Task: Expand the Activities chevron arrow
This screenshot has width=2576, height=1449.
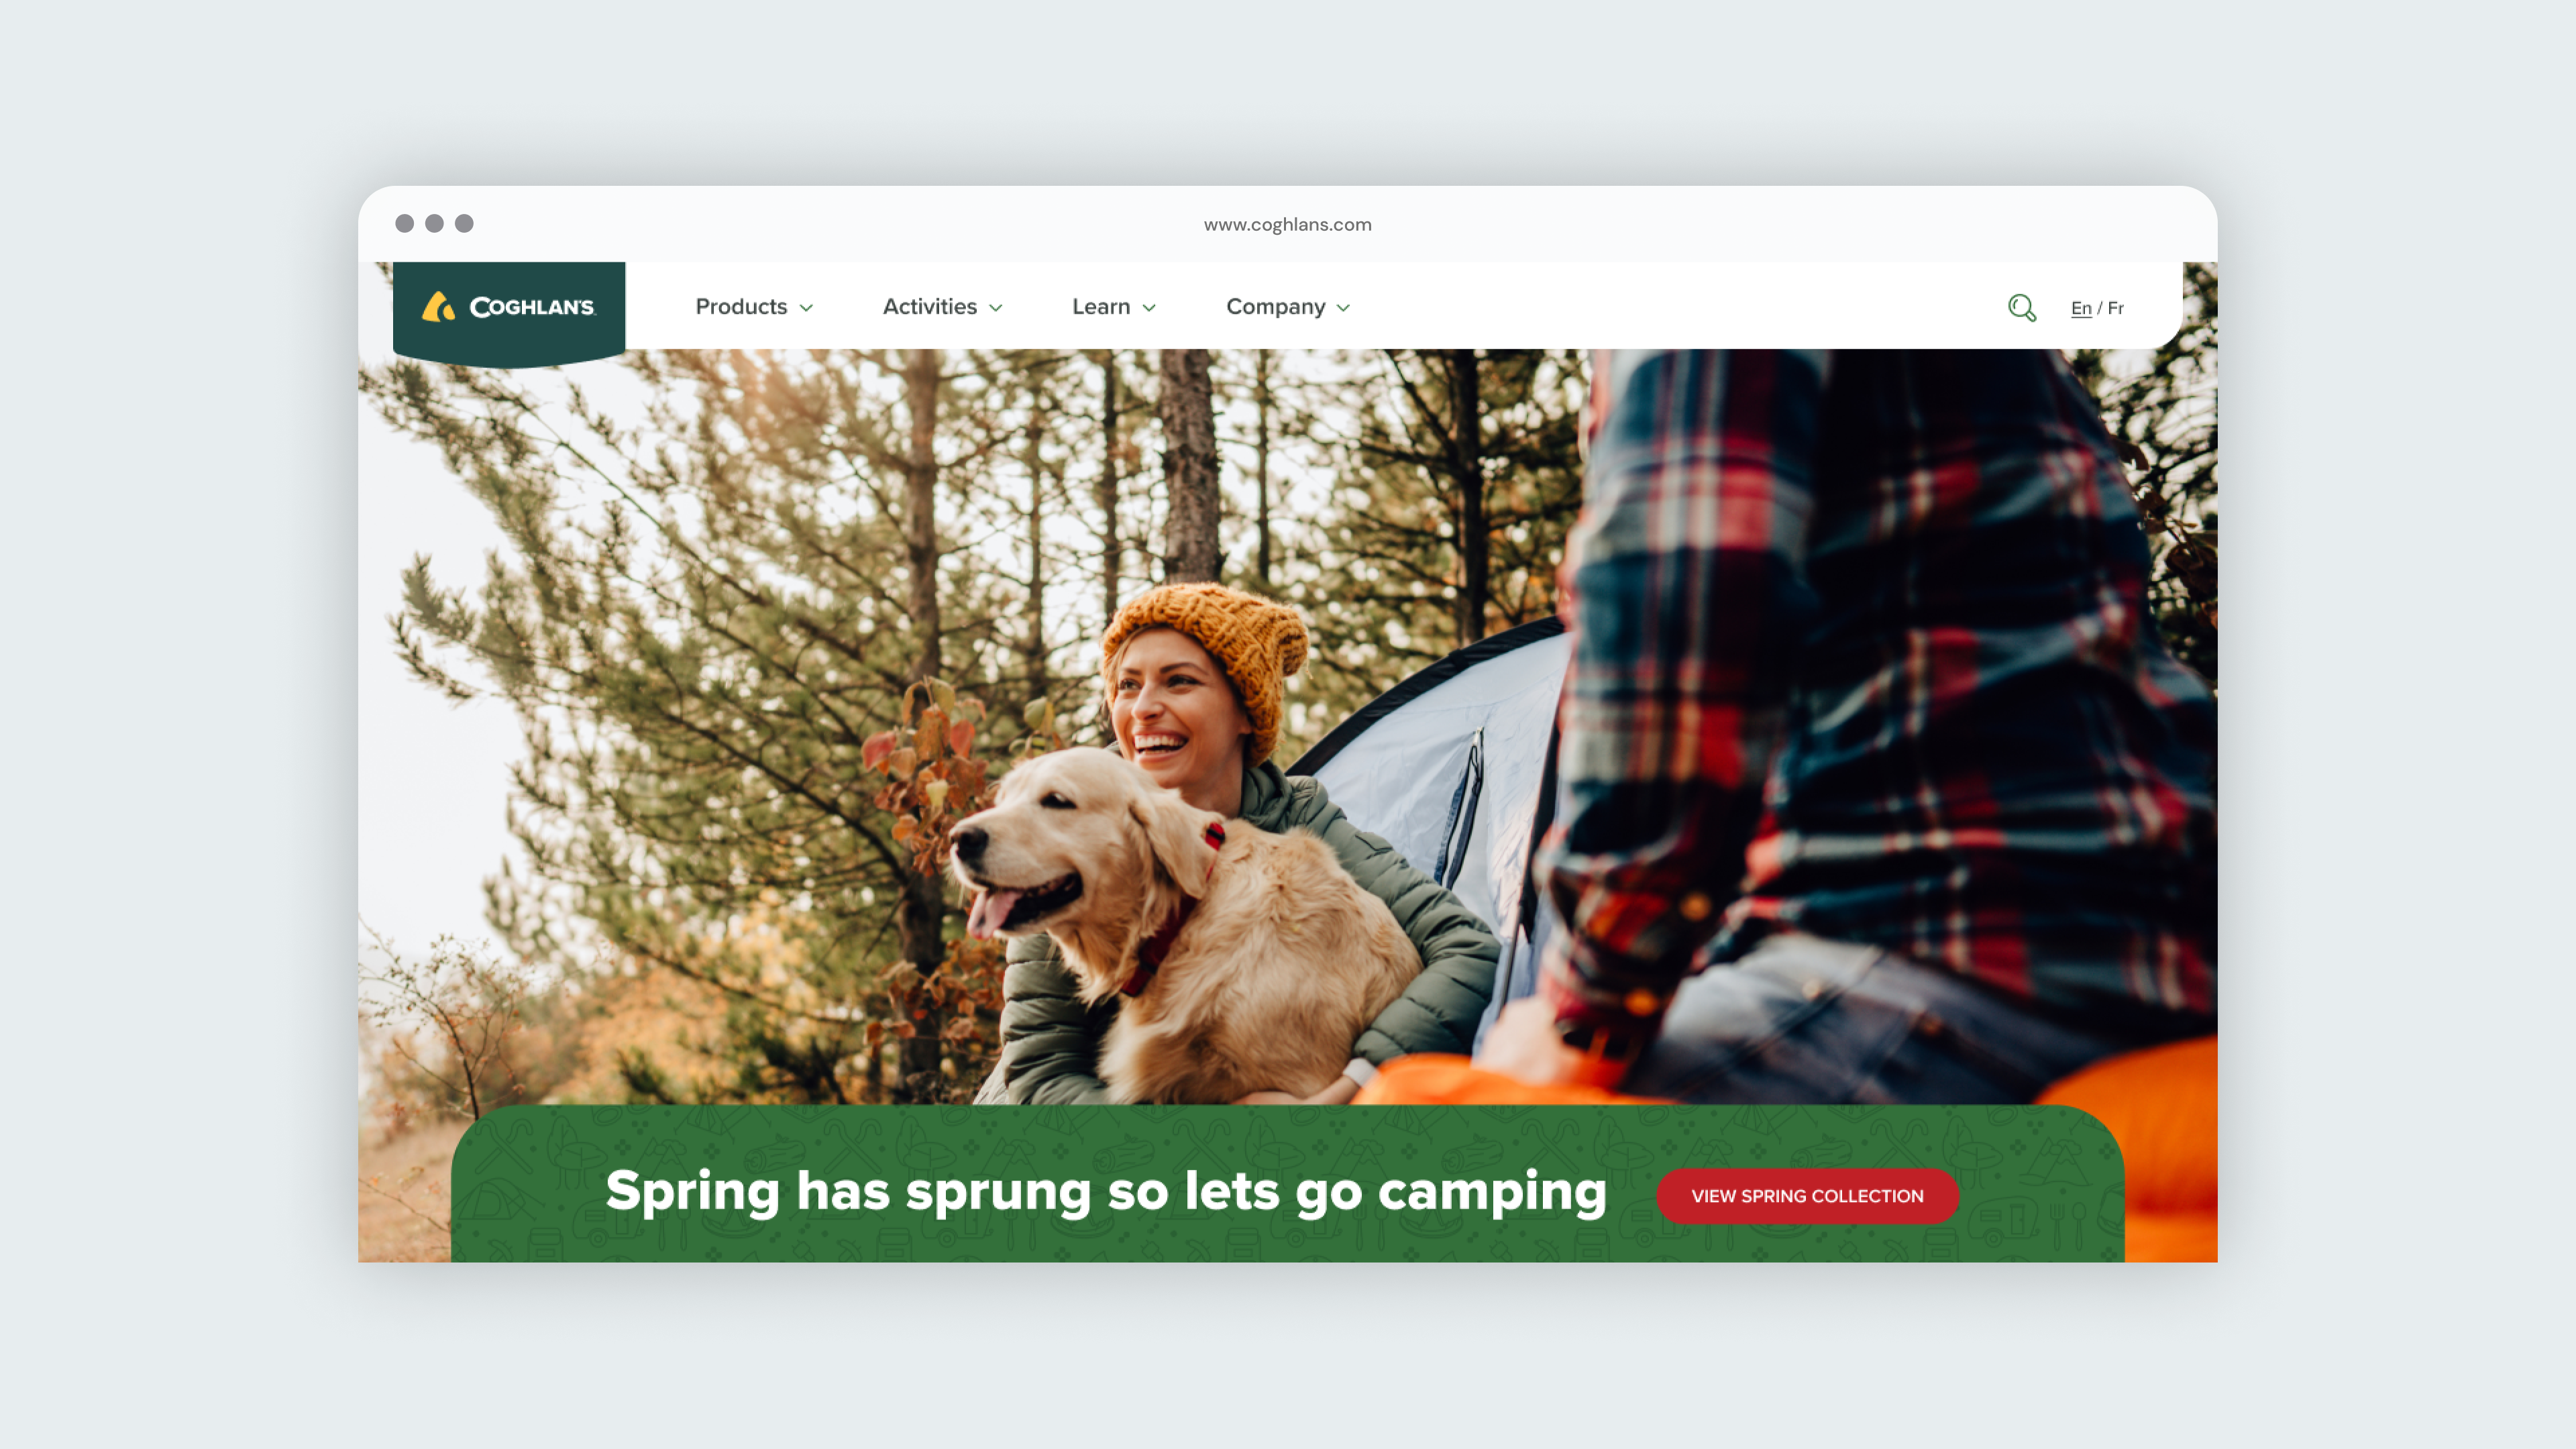Action: 996,308
